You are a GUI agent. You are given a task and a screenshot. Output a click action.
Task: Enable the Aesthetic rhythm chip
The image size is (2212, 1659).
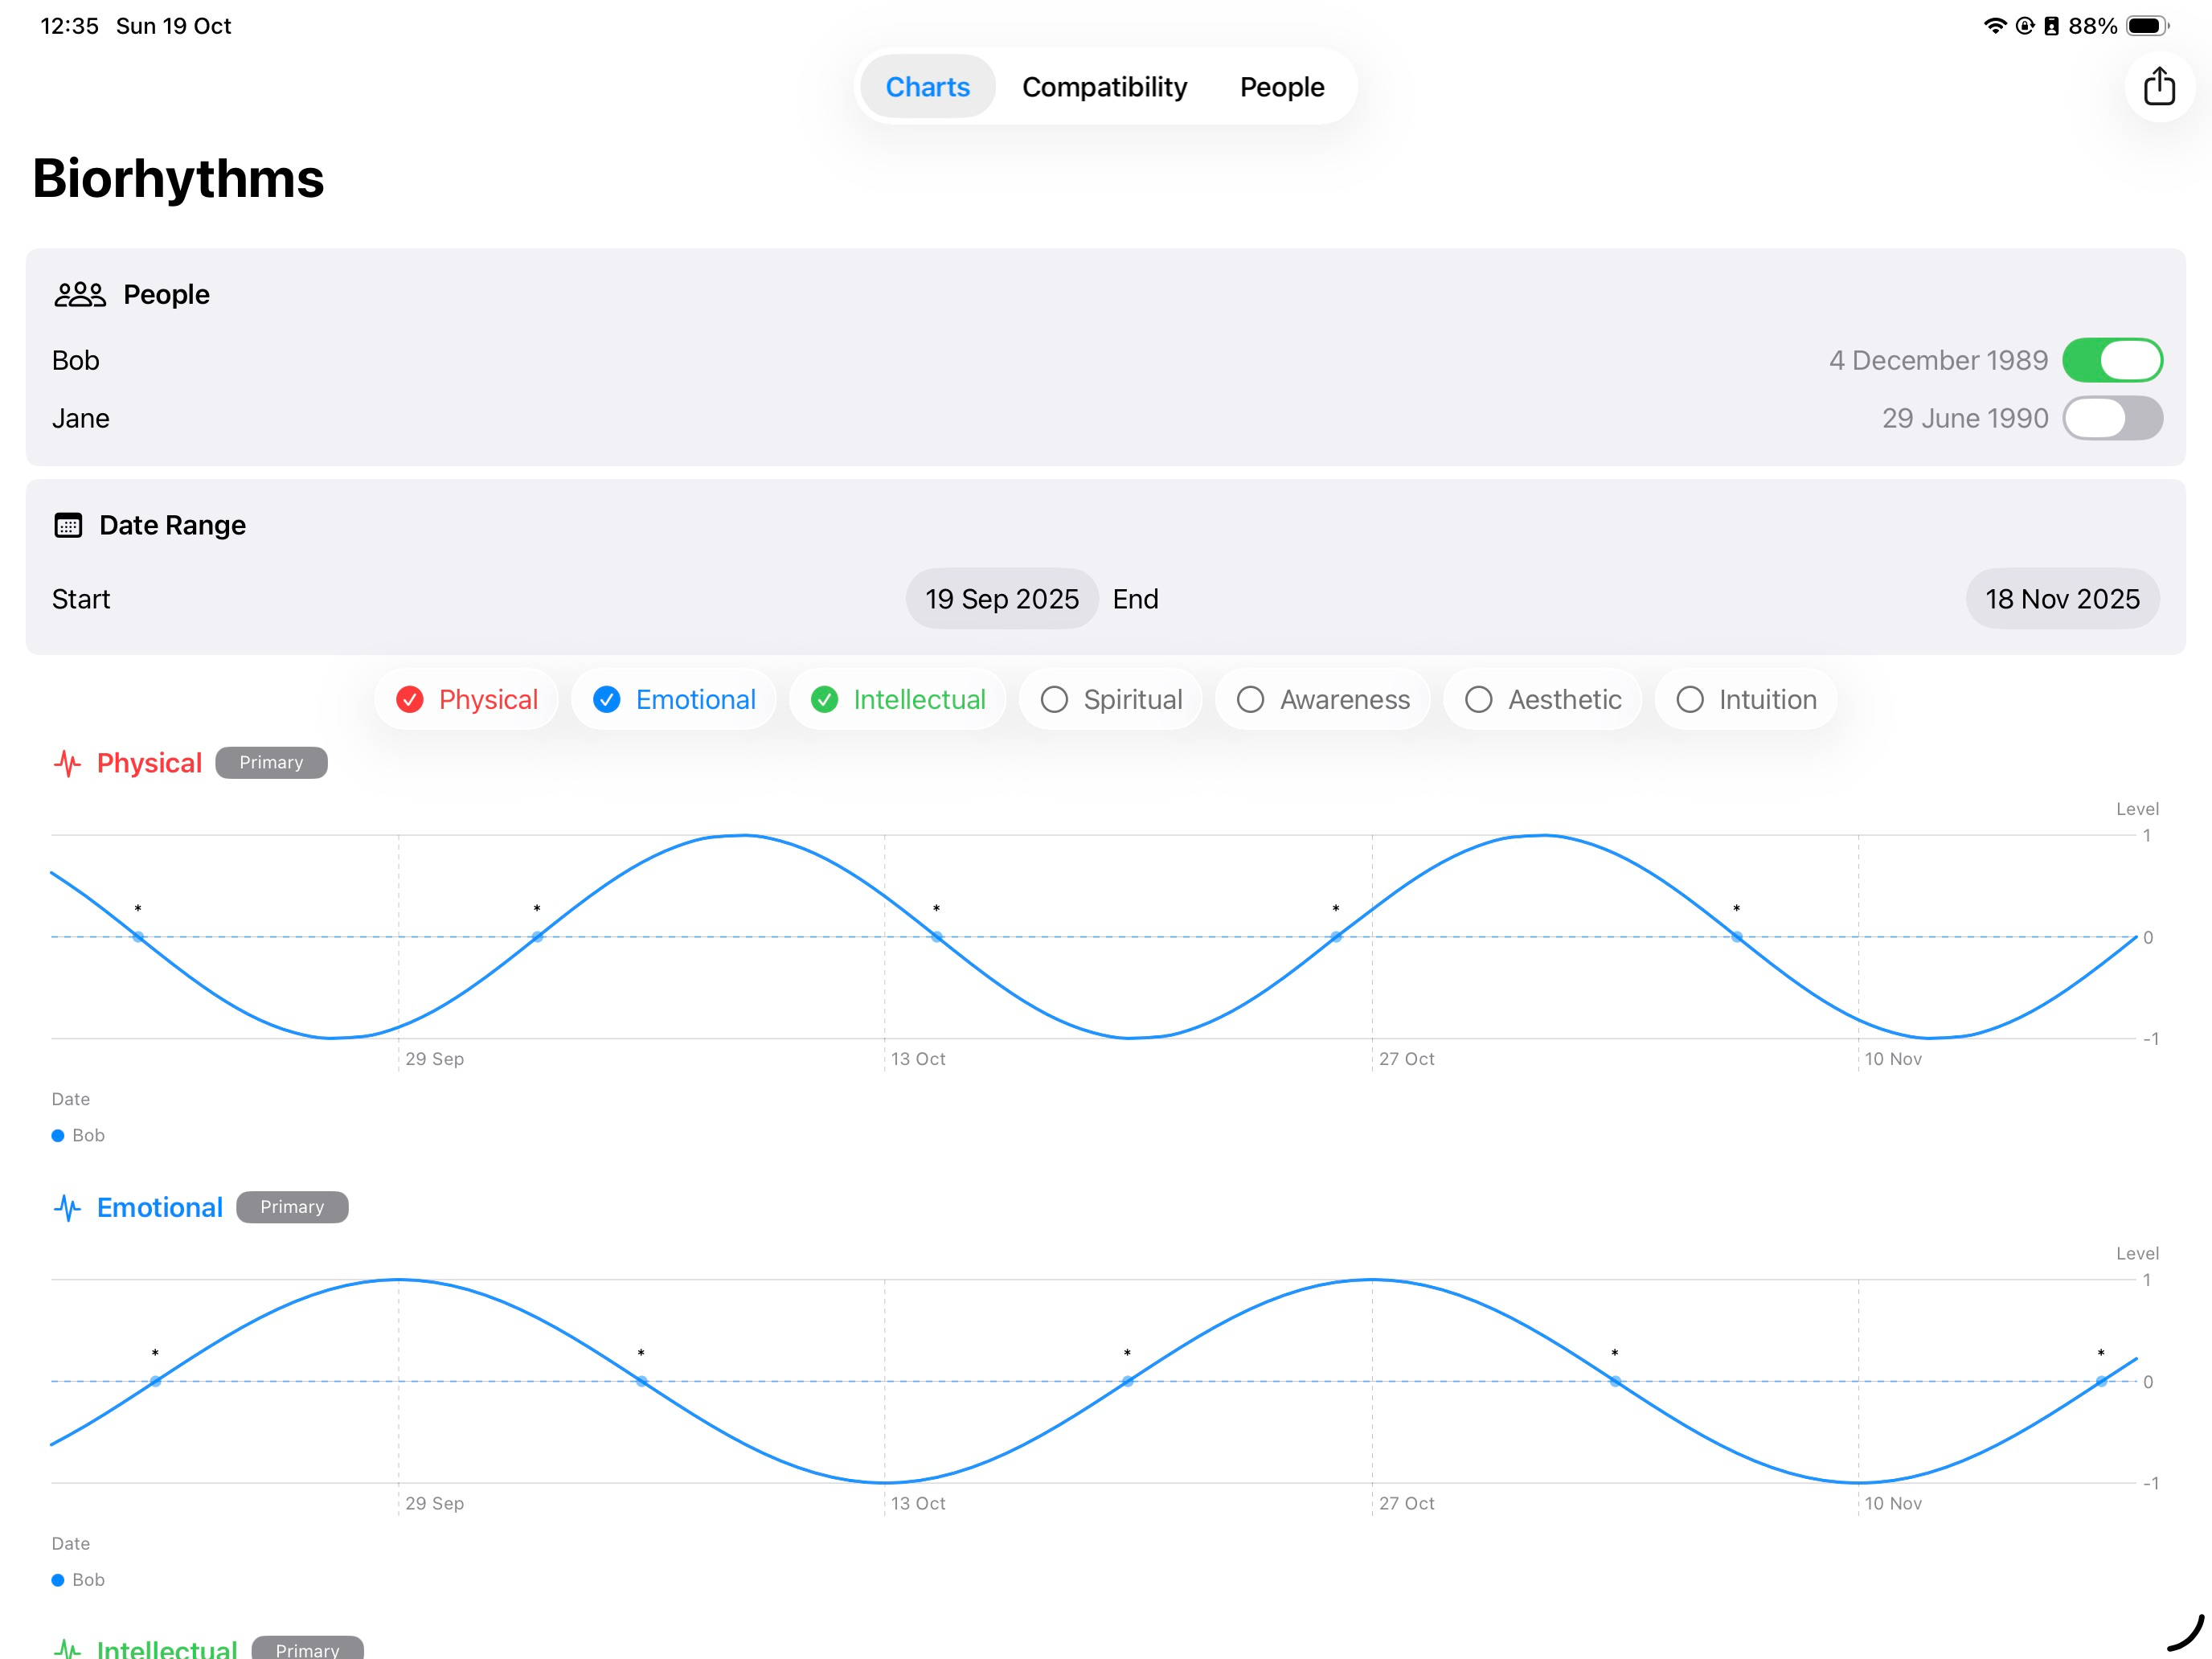coord(1542,699)
